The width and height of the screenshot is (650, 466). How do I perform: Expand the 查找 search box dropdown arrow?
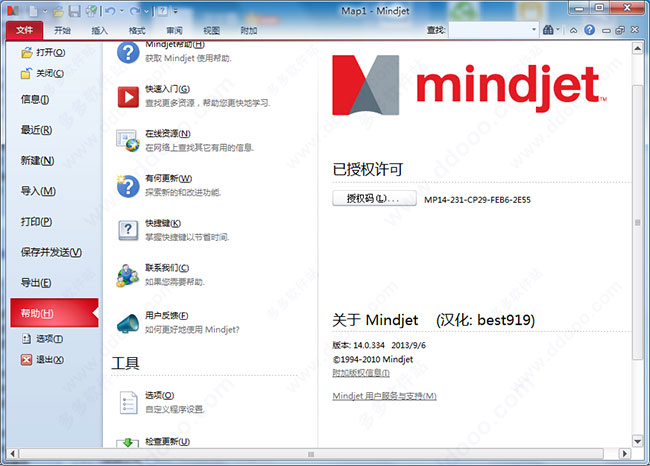(x=534, y=30)
